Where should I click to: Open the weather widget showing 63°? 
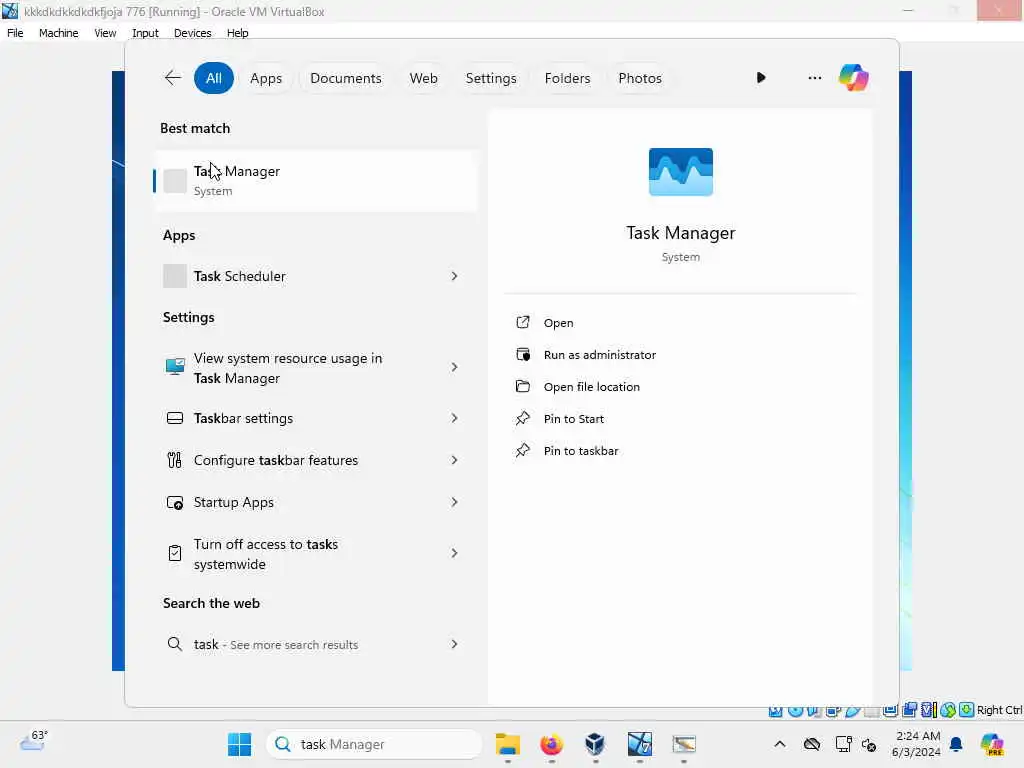(x=34, y=741)
